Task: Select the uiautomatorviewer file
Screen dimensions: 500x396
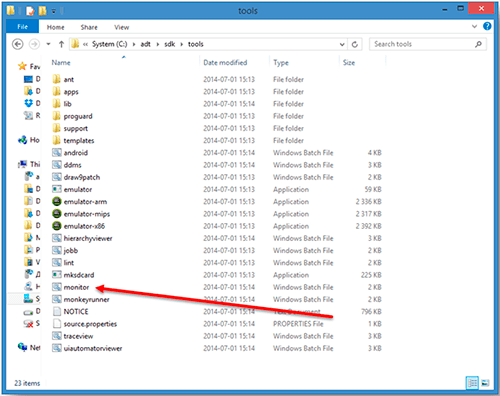Action: tap(93, 348)
